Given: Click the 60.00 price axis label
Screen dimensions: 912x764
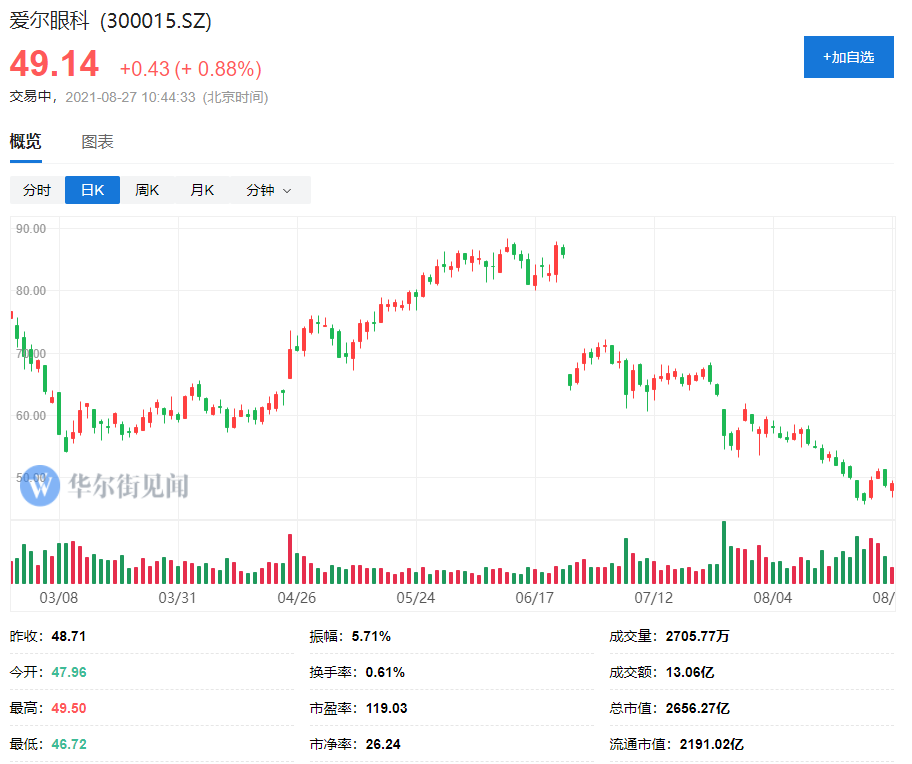Looking at the screenshot, I should tap(31, 416).
